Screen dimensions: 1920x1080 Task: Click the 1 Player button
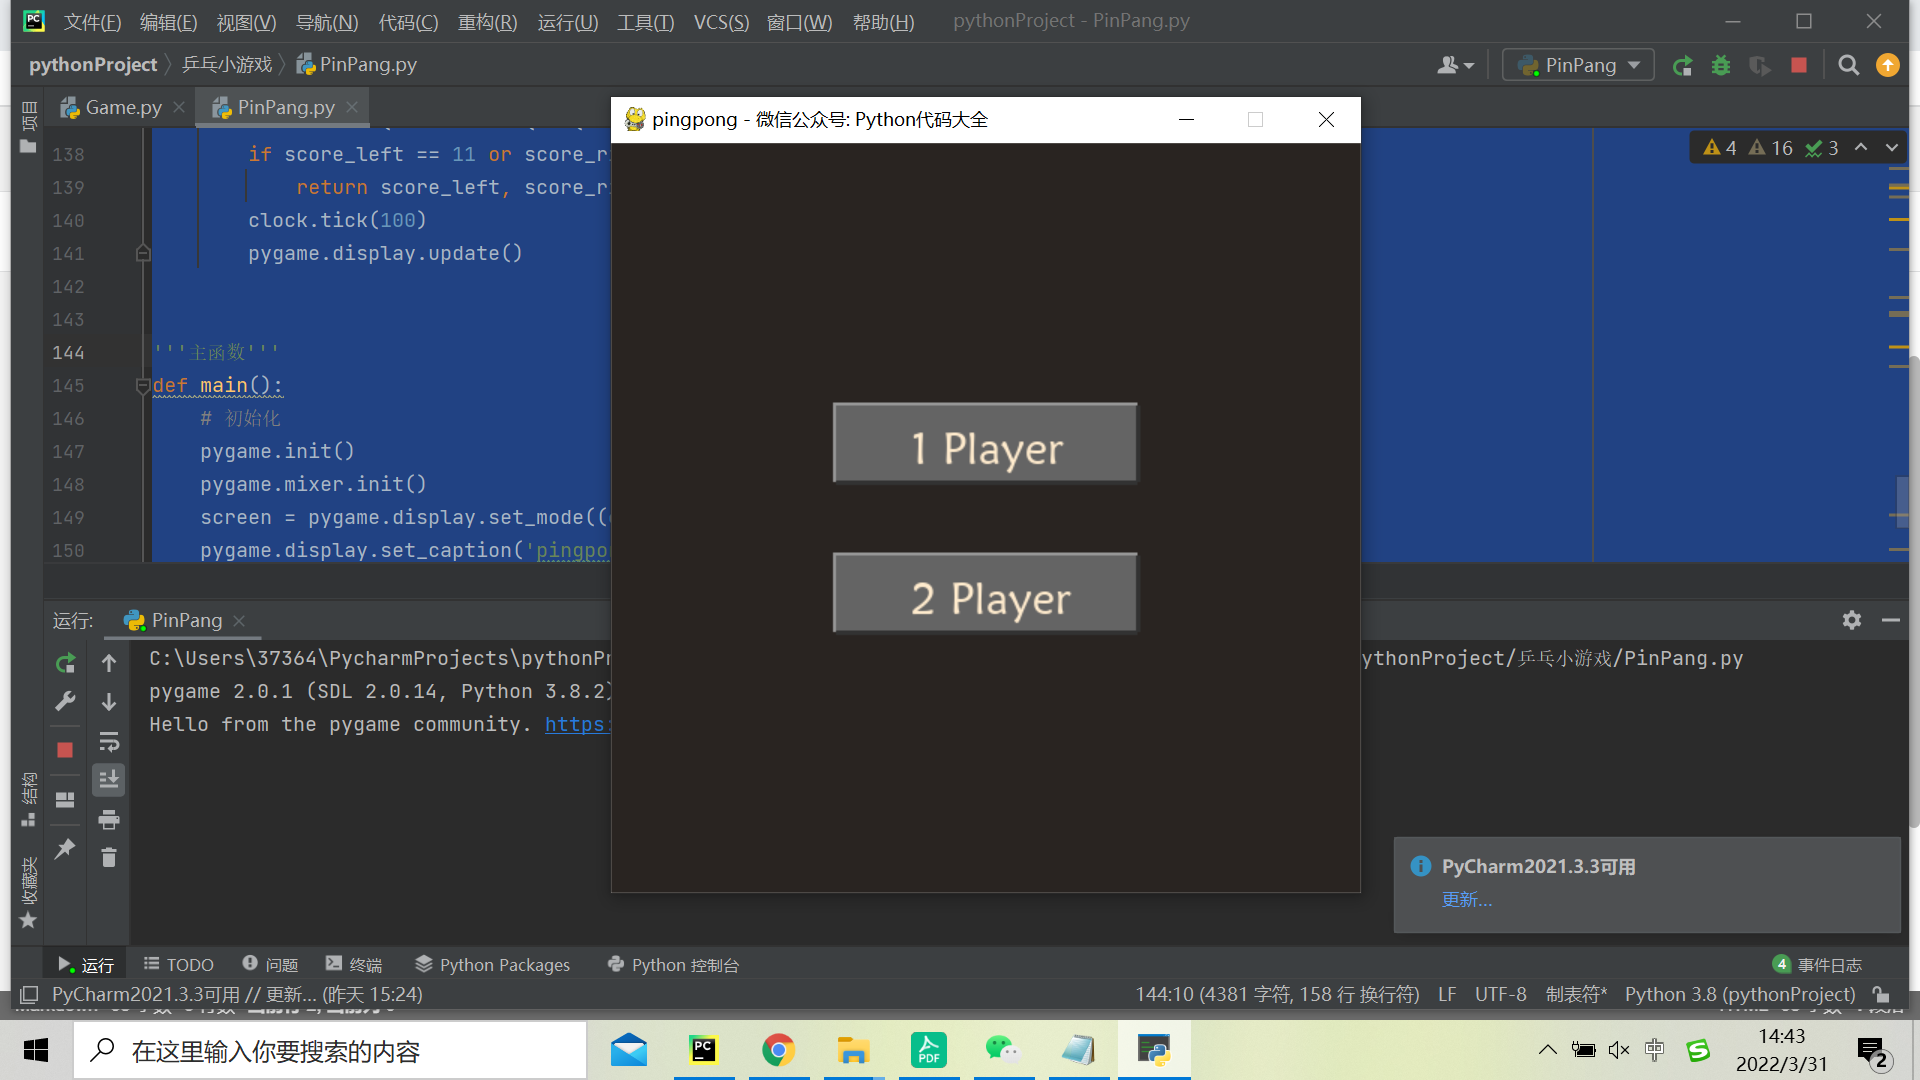[985, 444]
